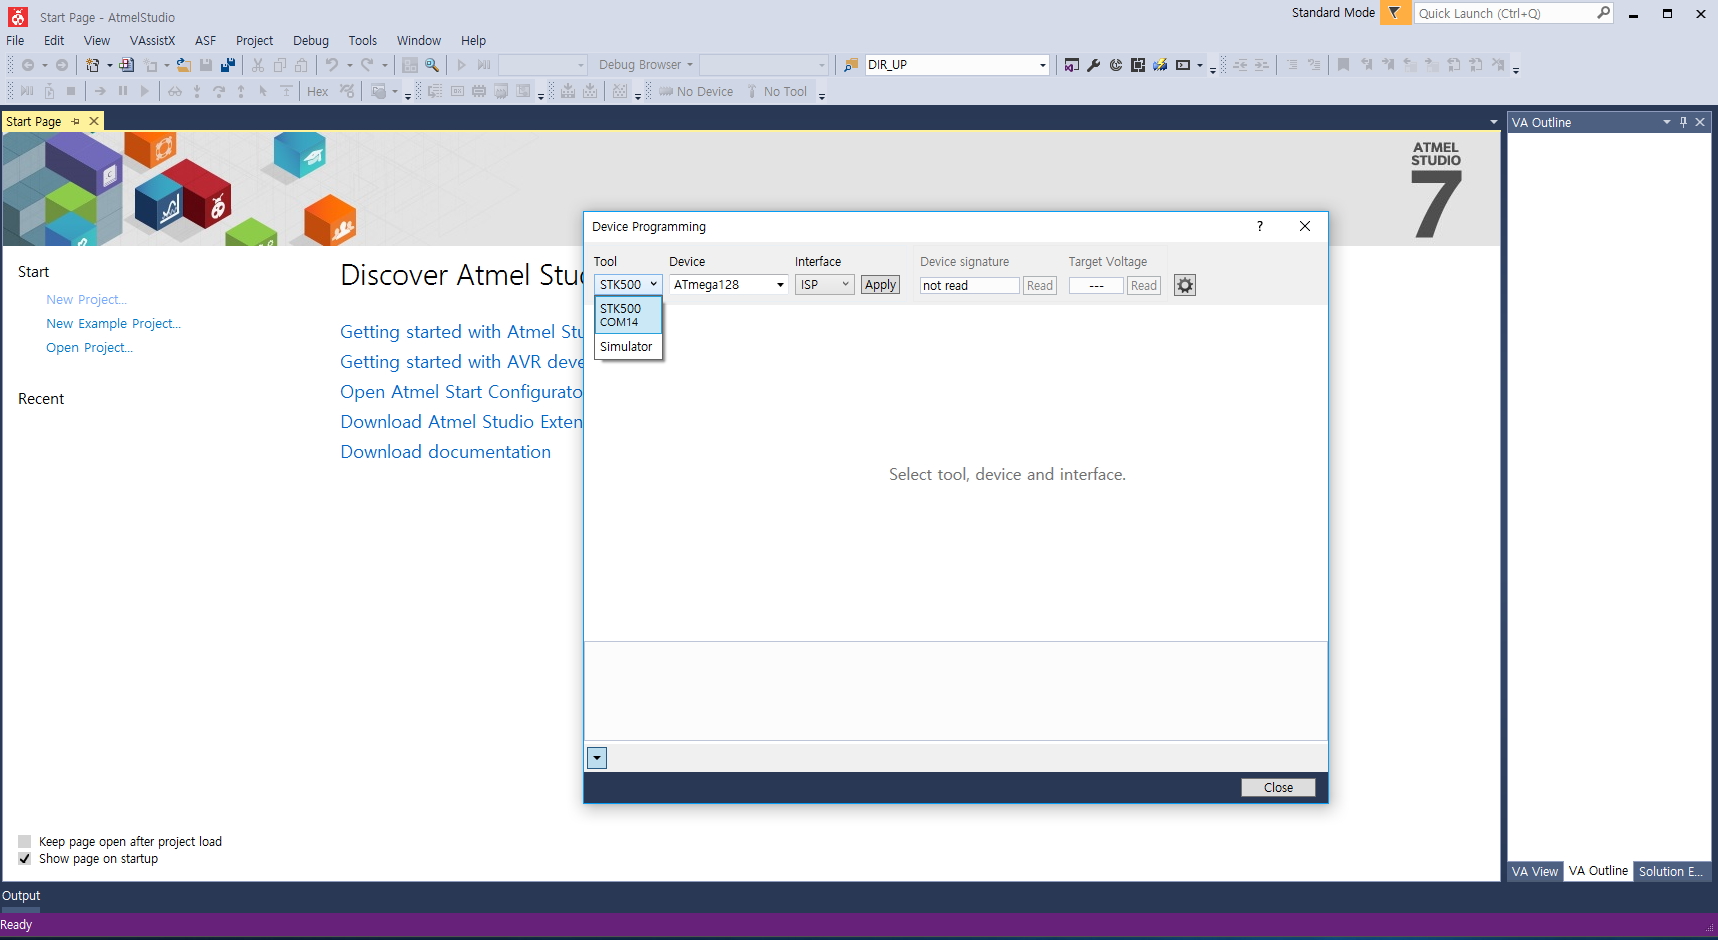This screenshot has height=940, width=1718.
Task: Open the Undo history dropdown arrow
Action: pyautogui.click(x=349, y=65)
